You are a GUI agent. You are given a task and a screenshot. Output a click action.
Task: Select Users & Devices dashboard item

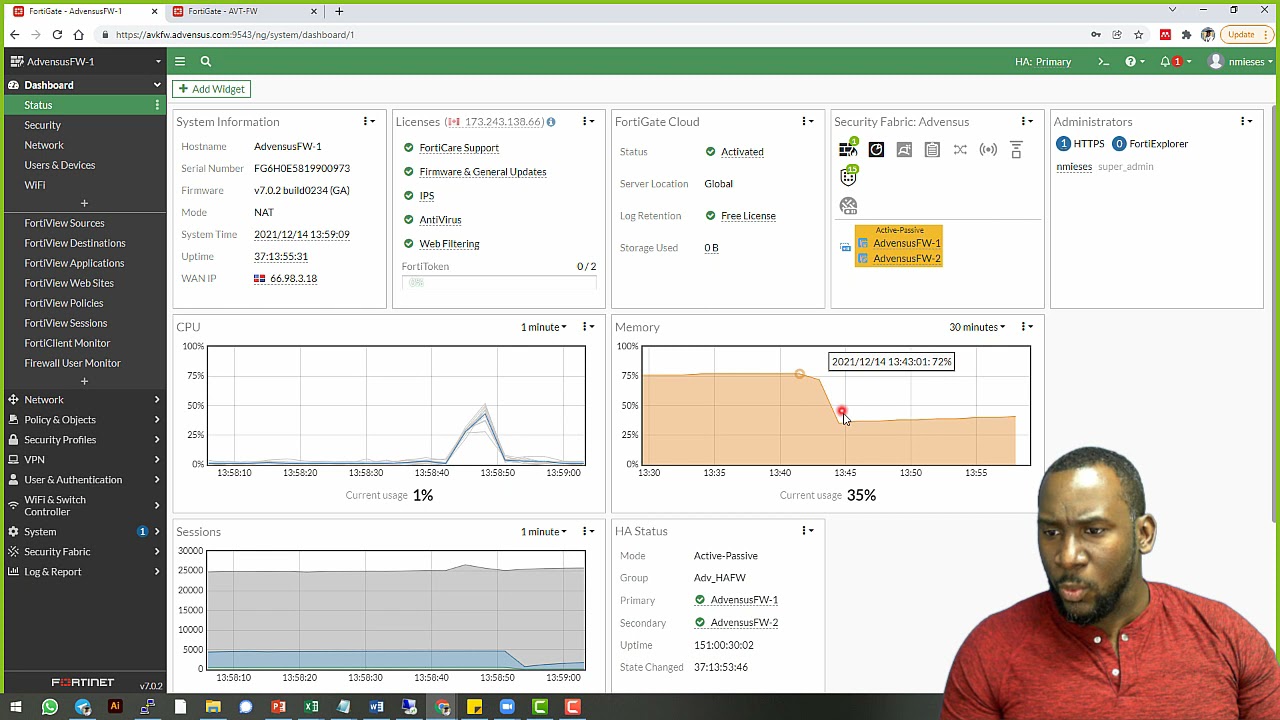pyautogui.click(x=59, y=165)
